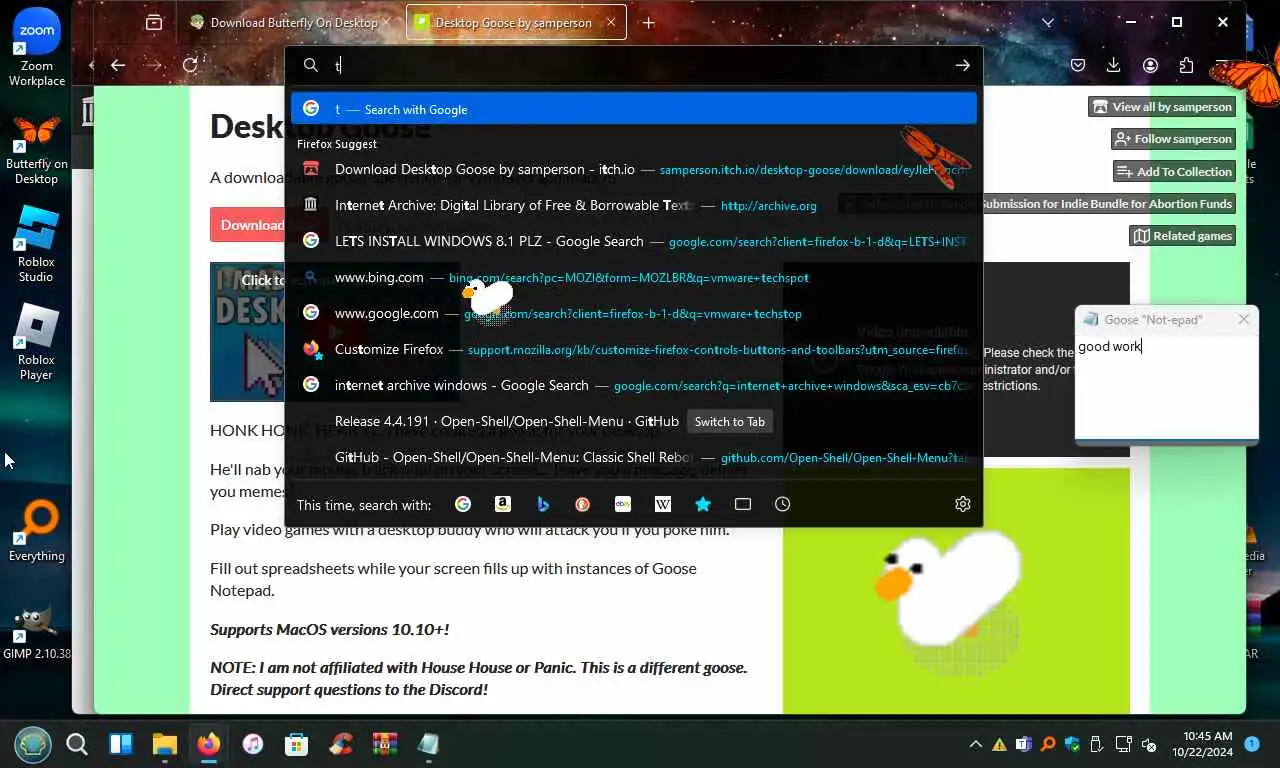The image size is (1280, 768).
Task: Close the Goose Not-epad window
Action: (1243, 319)
